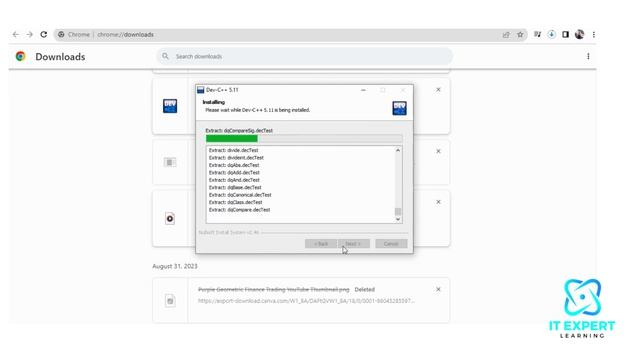This screenshot has height=360, width=640.
Task: Select 'Extract: dqCompare.decTest' log line
Action: click(x=240, y=210)
